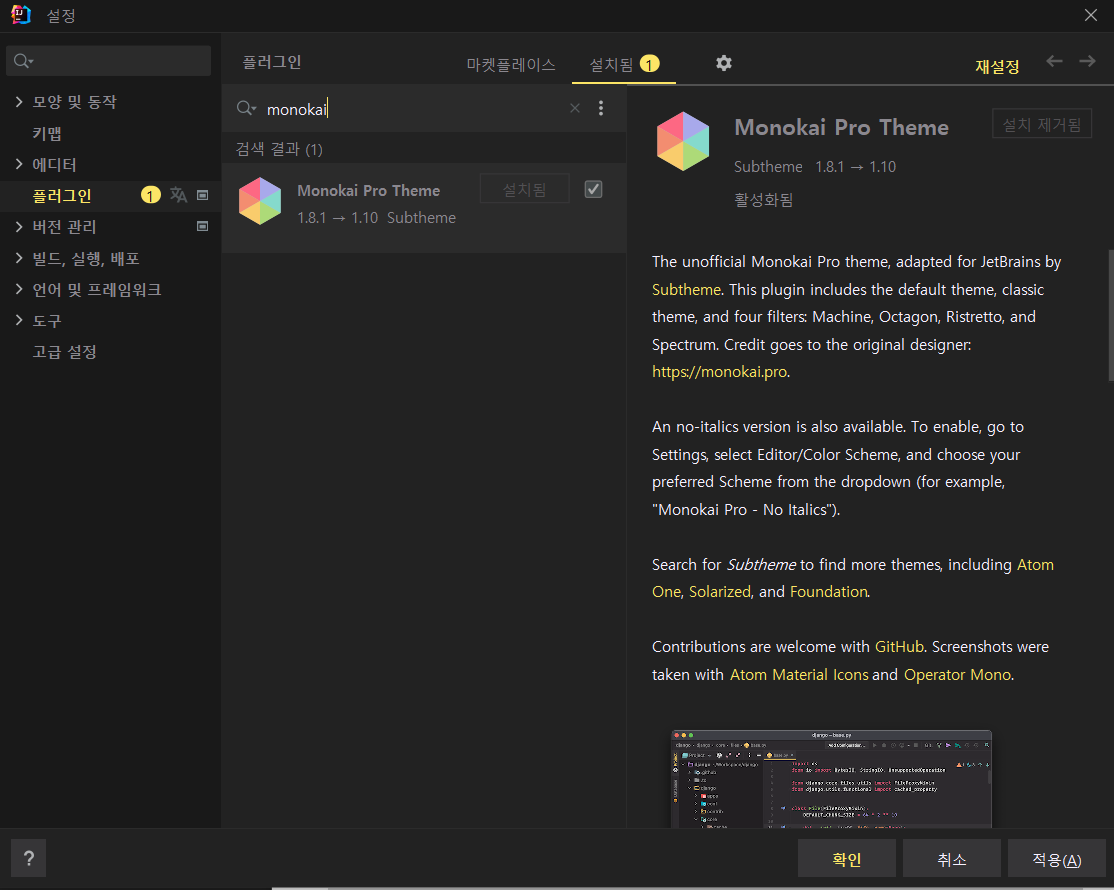Expand 모양 및 동작 settings section
The width and height of the screenshot is (1114, 890).
click(x=19, y=102)
